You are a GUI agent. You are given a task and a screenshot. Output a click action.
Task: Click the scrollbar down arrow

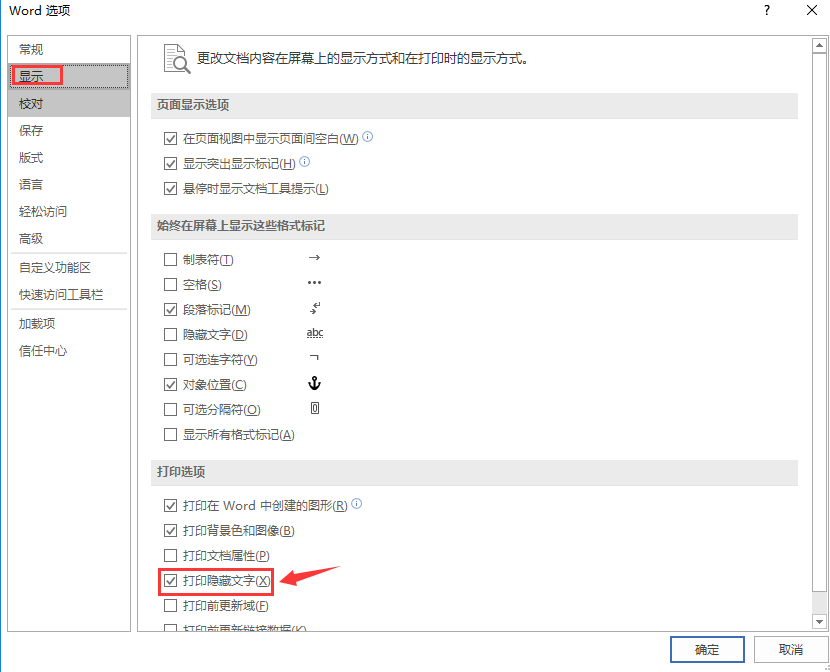[x=819, y=622]
